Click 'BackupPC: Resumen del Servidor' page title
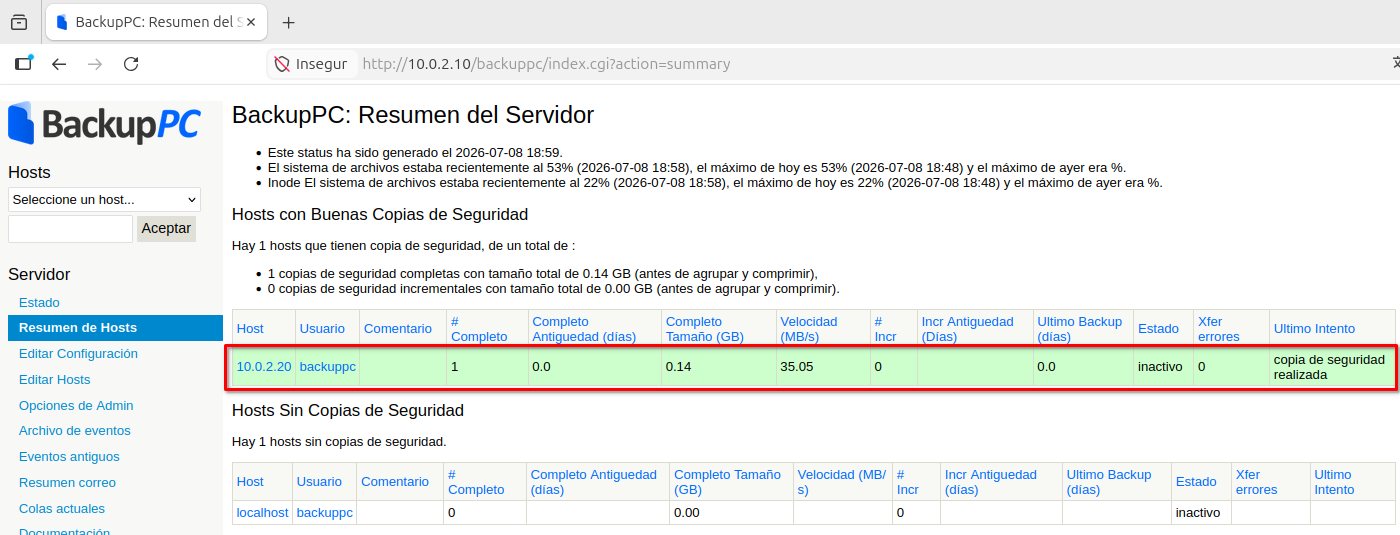1400x535 pixels. coord(413,115)
